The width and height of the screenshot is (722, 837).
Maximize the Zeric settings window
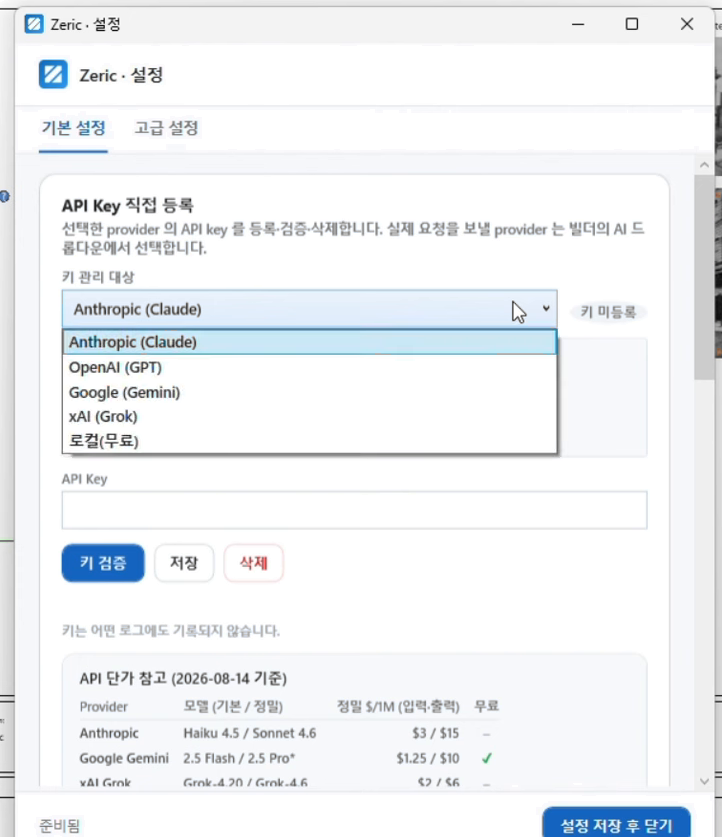(x=632, y=24)
